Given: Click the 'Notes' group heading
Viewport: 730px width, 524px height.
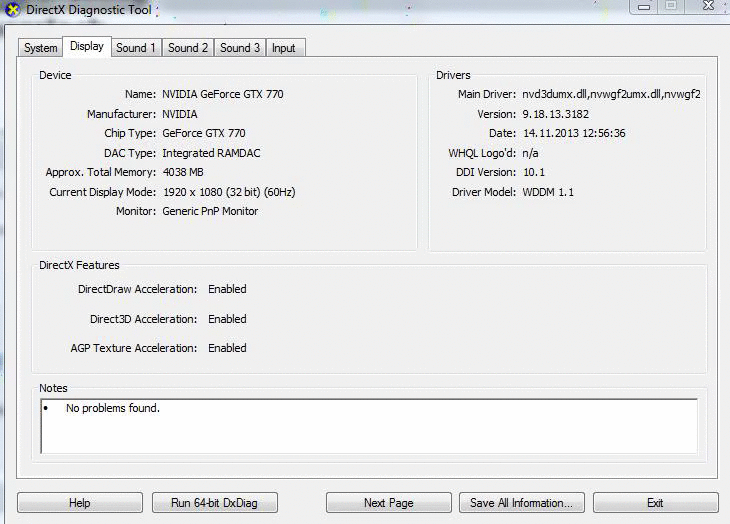Looking at the screenshot, I should 53,388.
